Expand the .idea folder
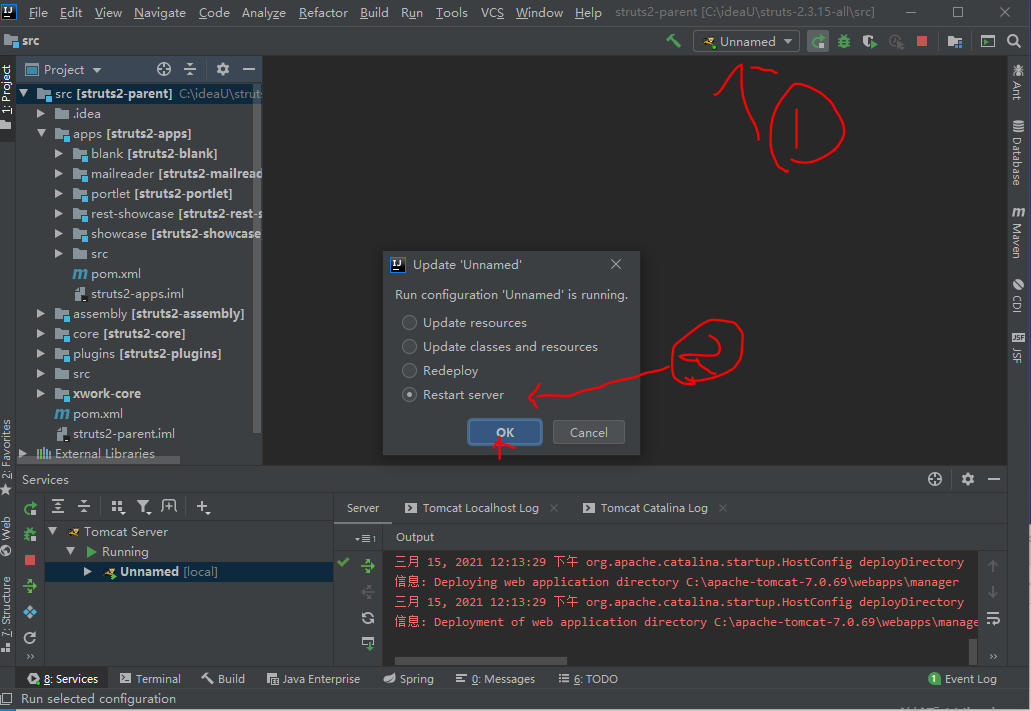The height and width of the screenshot is (711, 1031). click(x=41, y=114)
